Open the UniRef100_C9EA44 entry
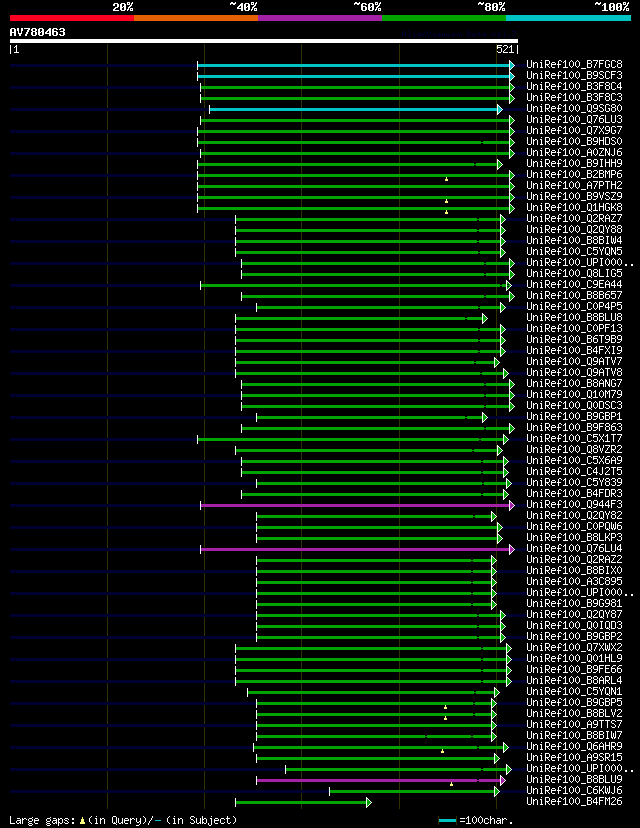The height and width of the screenshot is (828, 640). point(575,285)
